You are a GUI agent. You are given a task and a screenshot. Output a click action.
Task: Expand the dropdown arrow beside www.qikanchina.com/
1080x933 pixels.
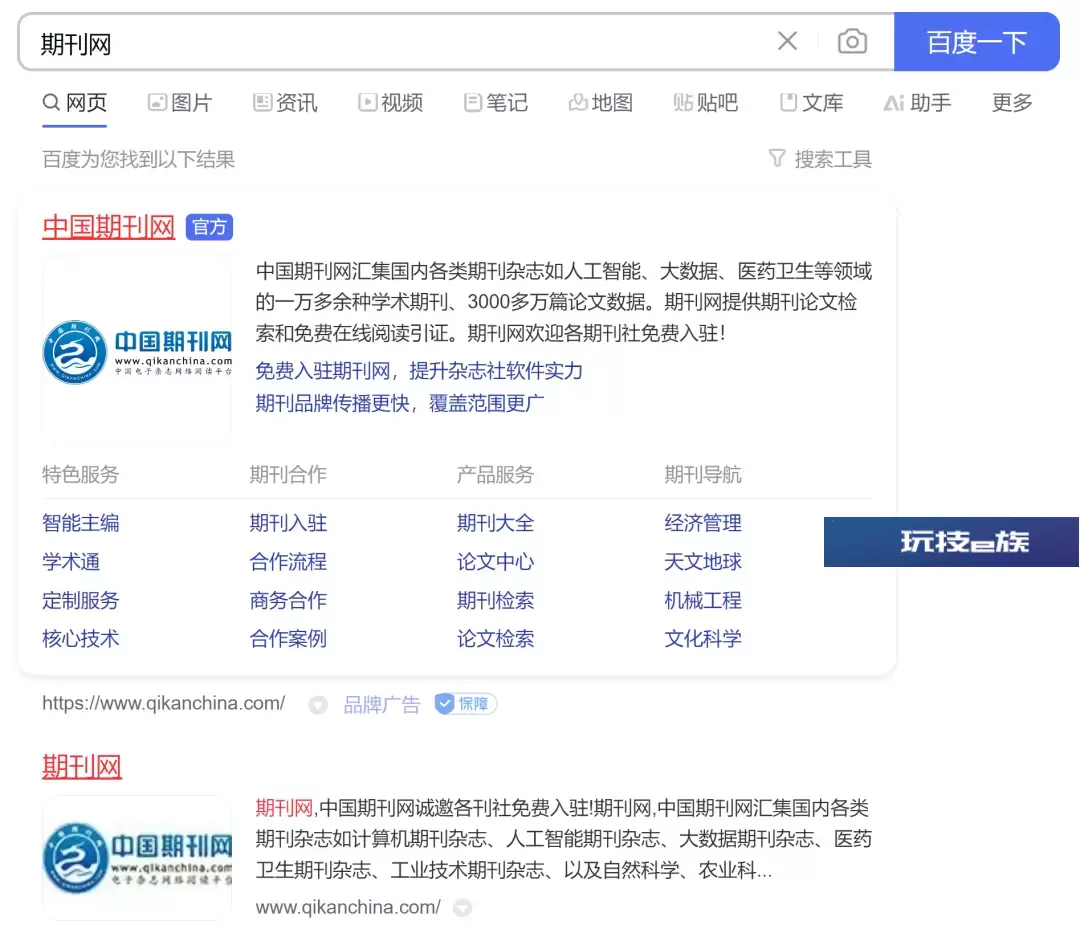[463, 908]
